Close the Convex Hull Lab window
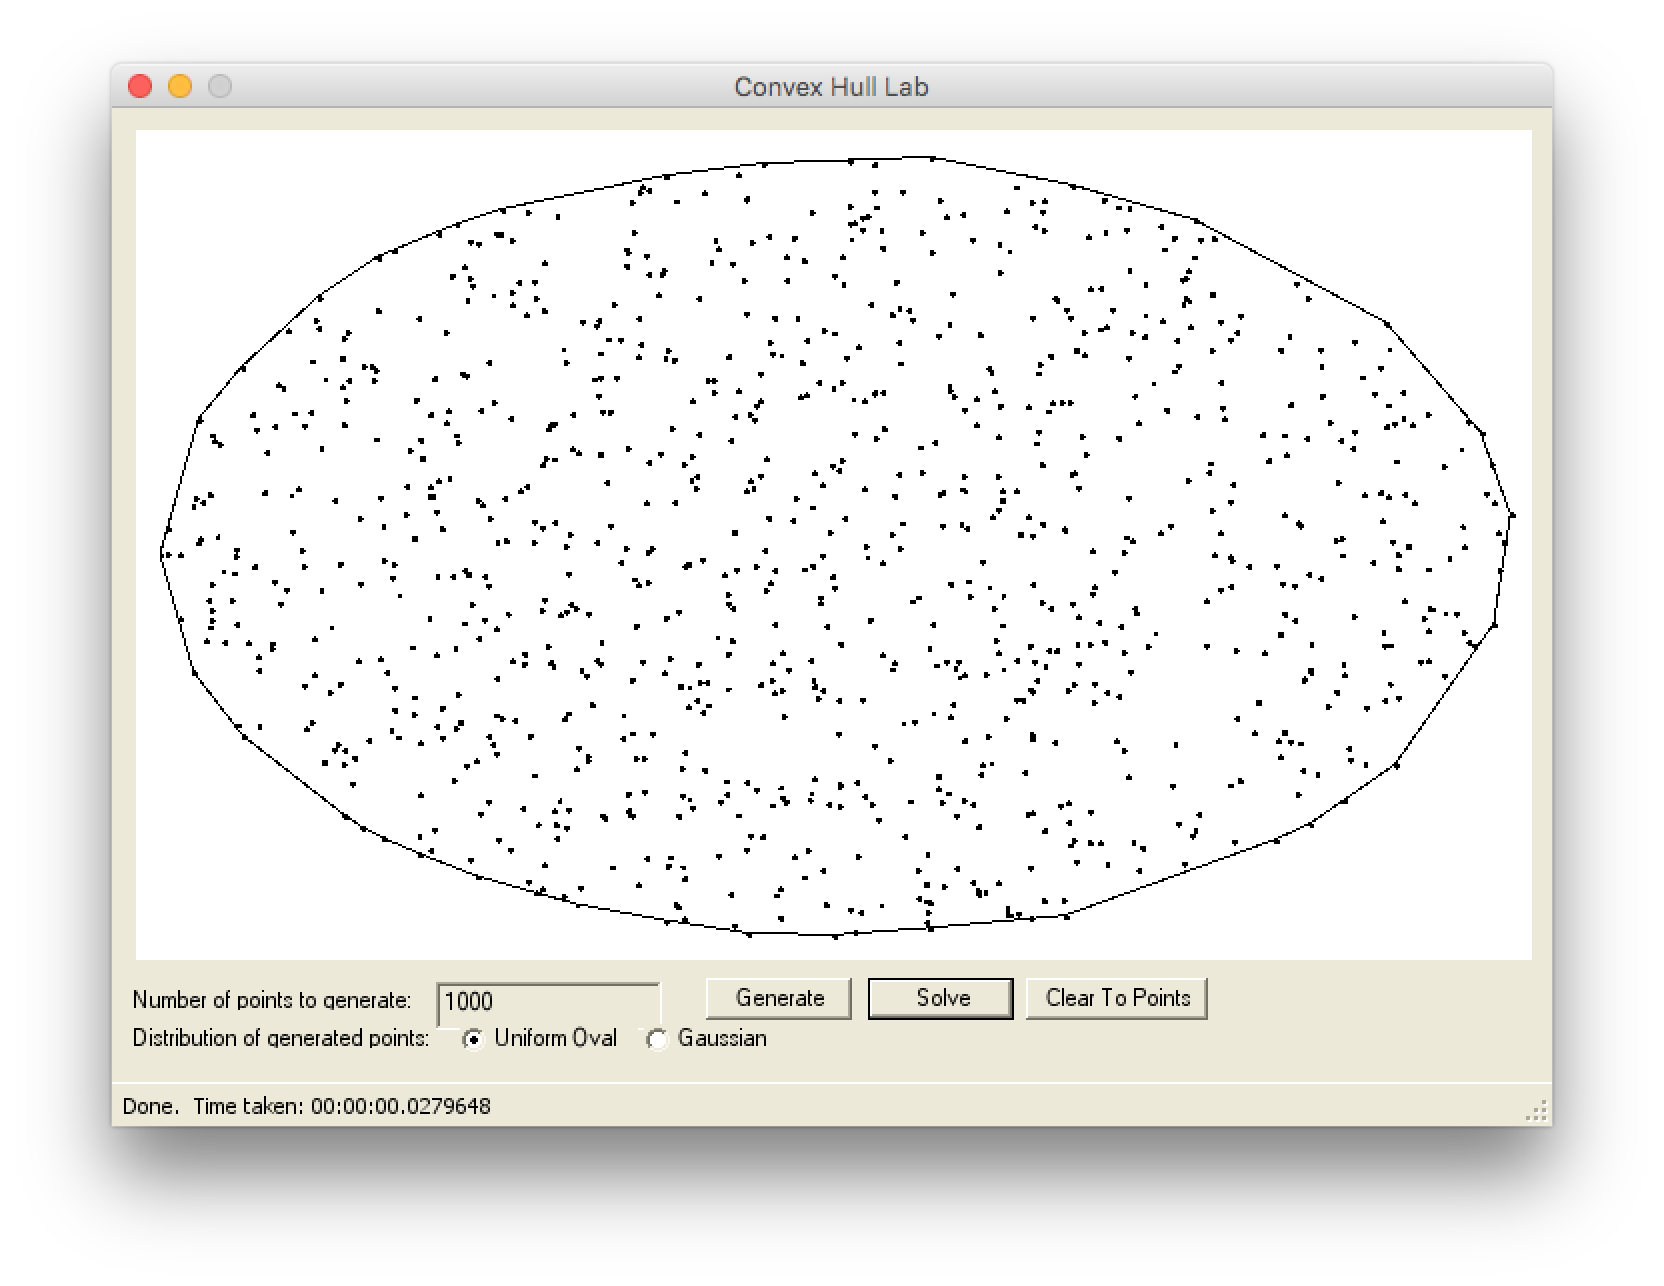Image resolution: width=1664 pixels, height=1286 pixels. (x=140, y=87)
